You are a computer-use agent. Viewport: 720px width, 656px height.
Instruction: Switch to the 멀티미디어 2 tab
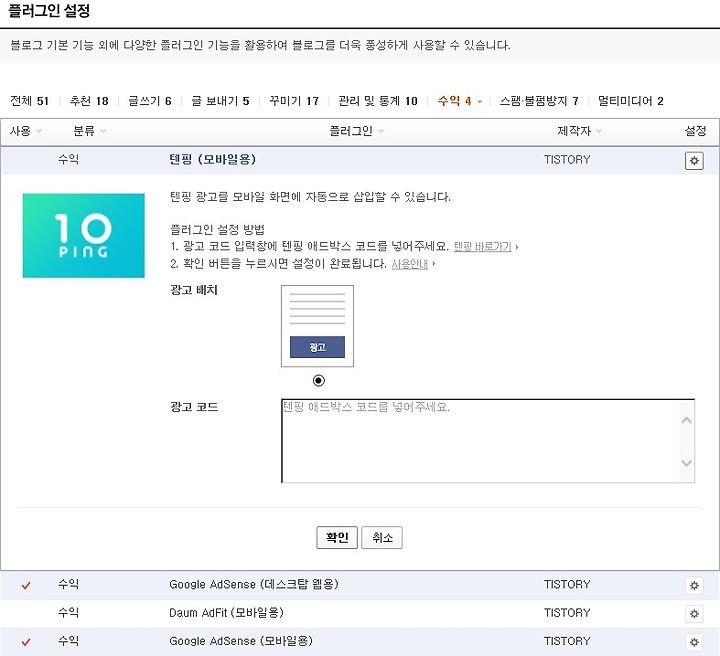630,101
